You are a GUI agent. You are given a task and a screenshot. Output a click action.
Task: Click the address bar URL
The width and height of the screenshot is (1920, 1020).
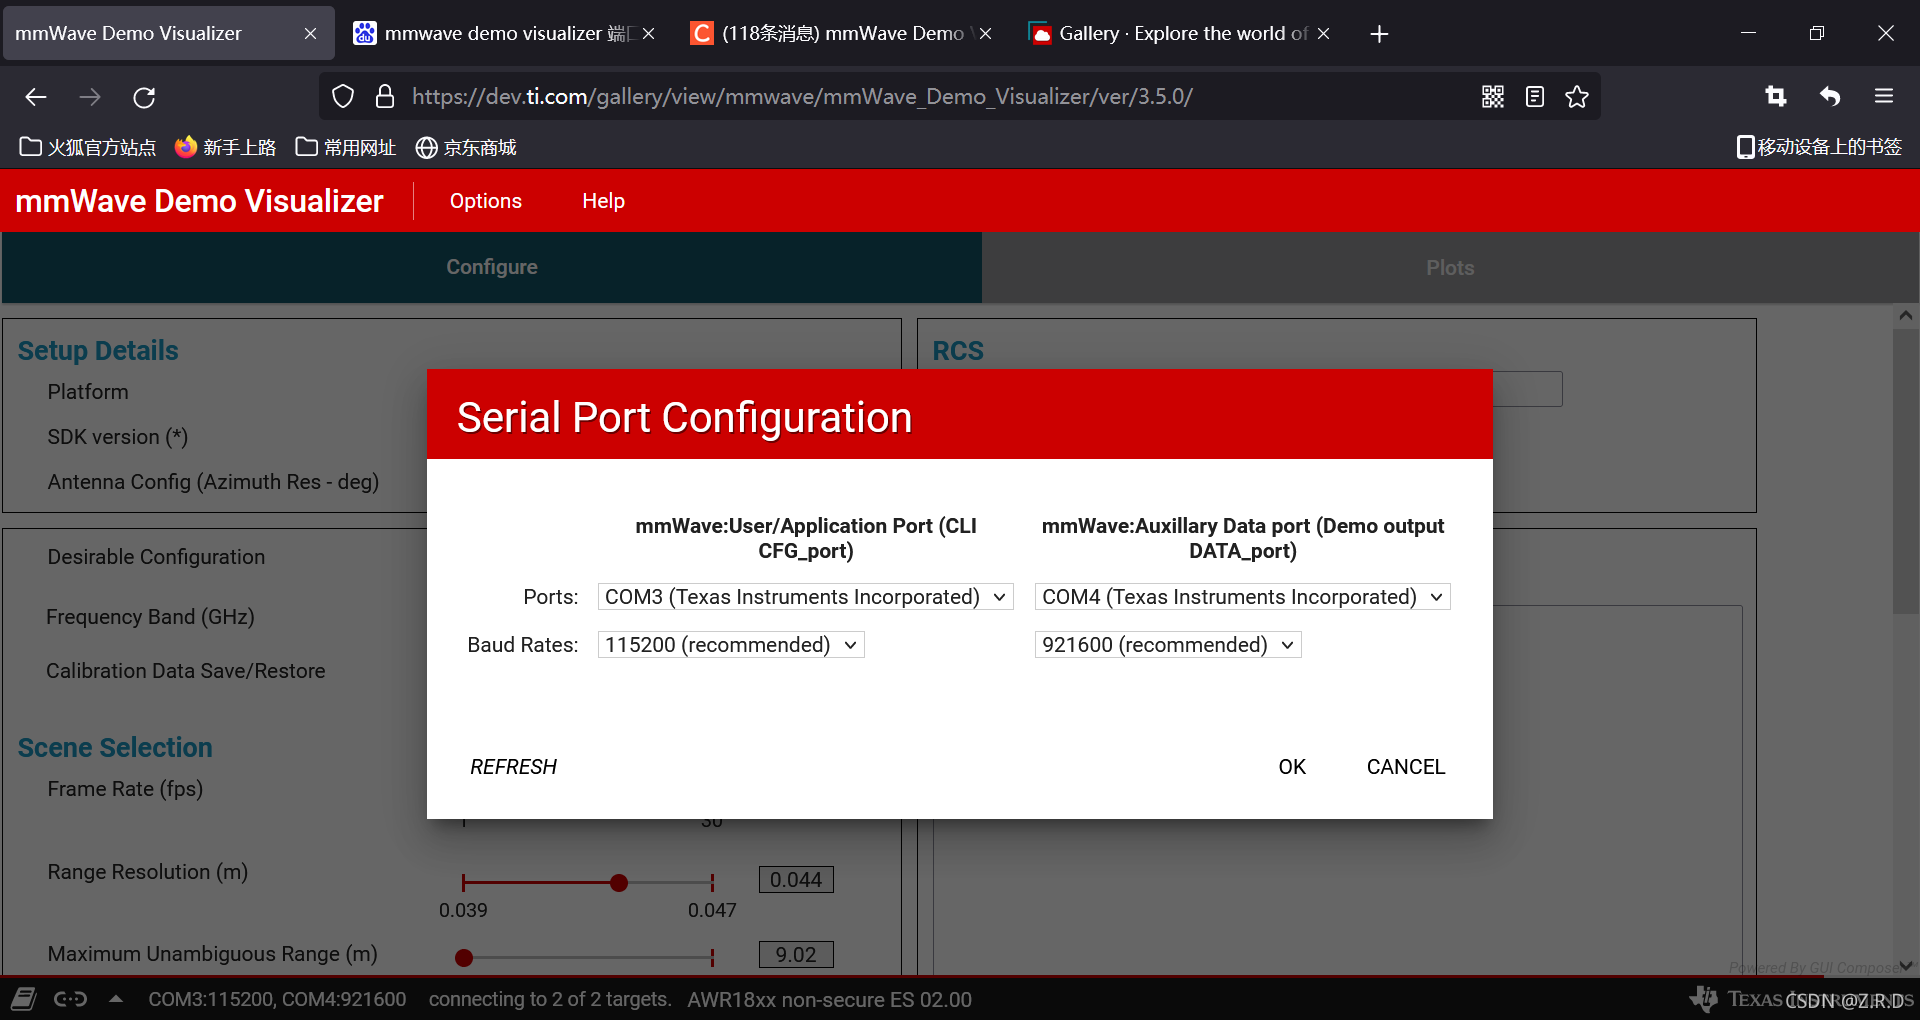point(802,97)
